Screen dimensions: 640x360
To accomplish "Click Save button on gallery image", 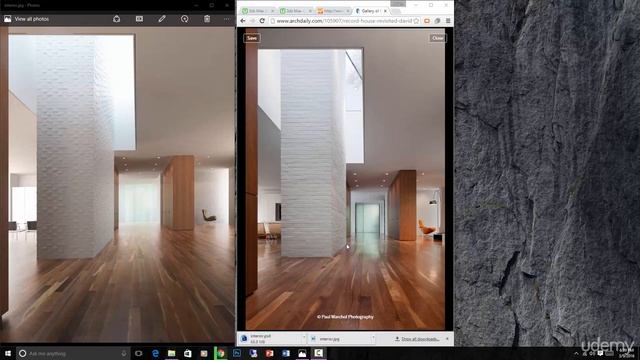I will [x=252, y=38].
